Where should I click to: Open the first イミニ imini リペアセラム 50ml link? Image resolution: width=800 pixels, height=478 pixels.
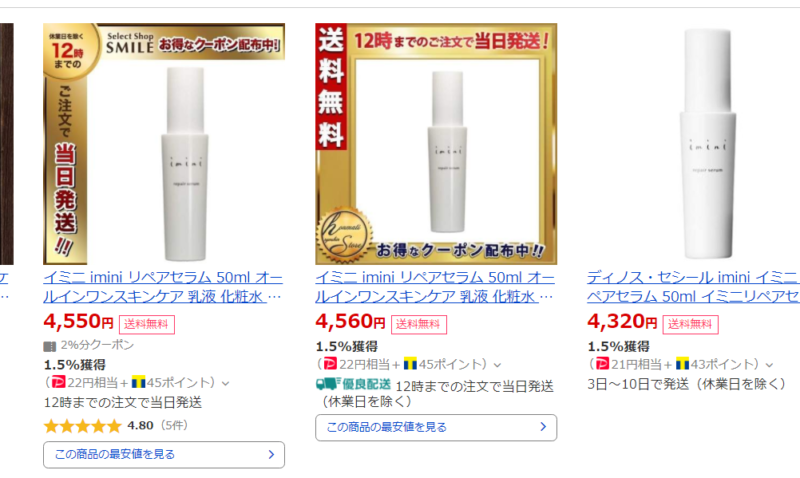click(x=163, y=287)
